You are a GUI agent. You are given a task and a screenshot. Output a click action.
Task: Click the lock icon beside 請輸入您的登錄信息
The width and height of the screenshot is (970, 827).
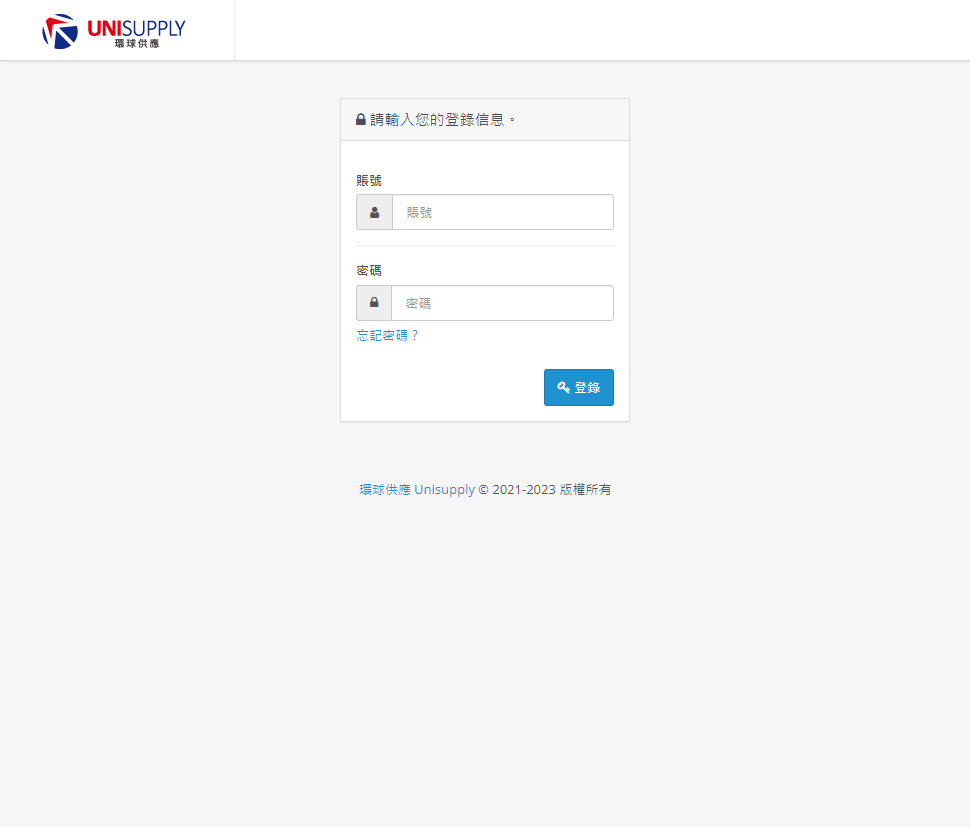coord(361,119)
